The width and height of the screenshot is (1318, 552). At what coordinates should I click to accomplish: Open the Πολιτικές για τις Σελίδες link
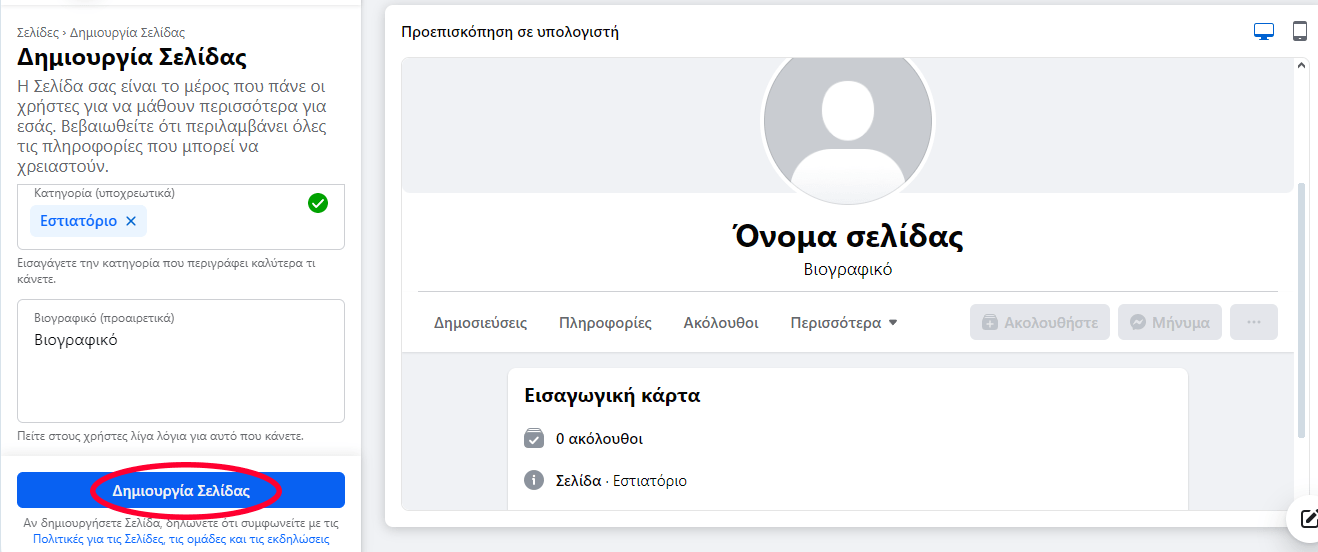(181, 538)
